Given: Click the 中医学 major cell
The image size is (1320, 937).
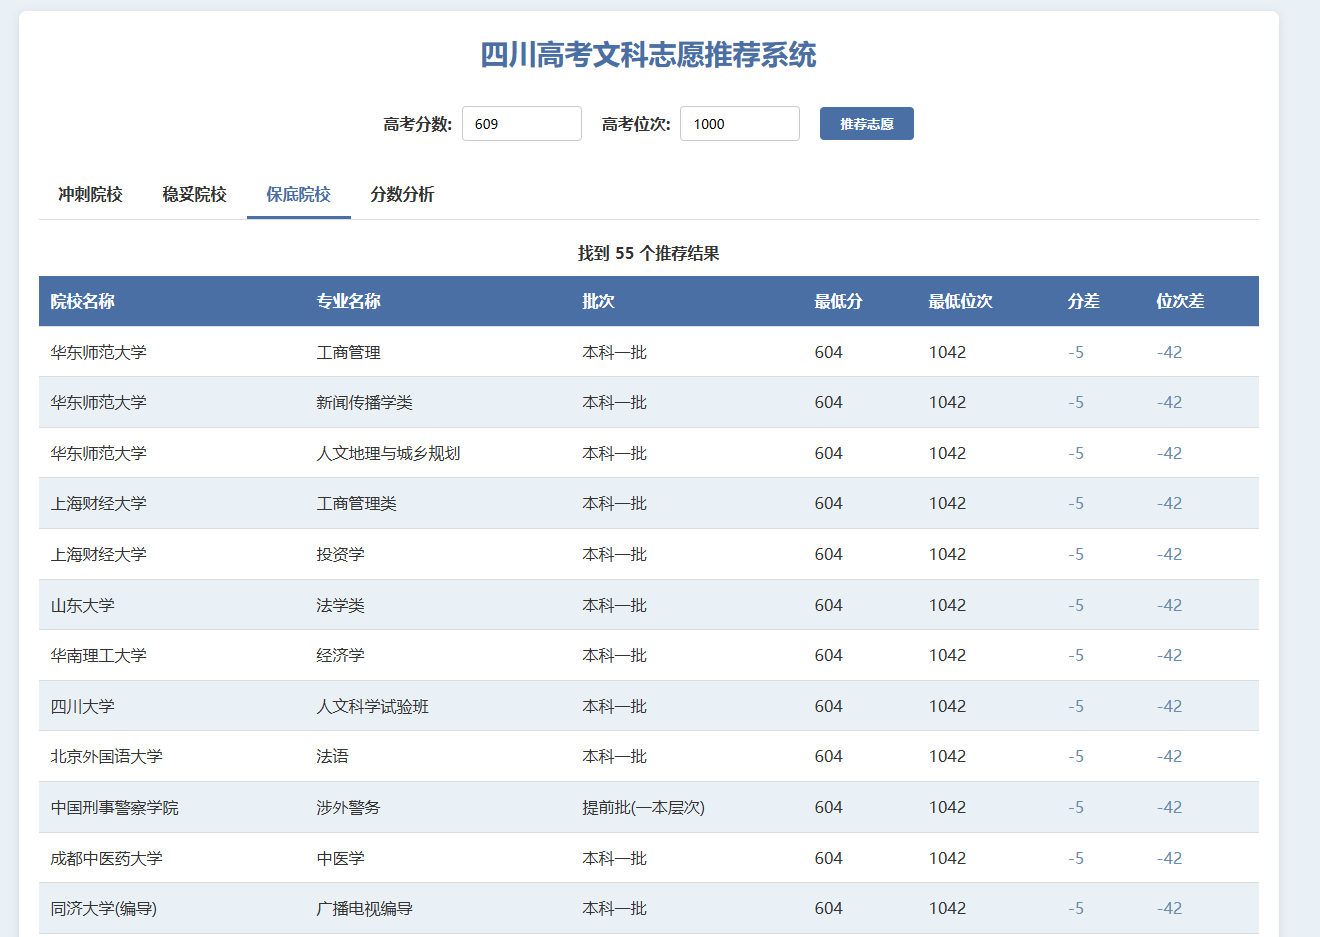Looking at the screenshot, I should (341, 858).
